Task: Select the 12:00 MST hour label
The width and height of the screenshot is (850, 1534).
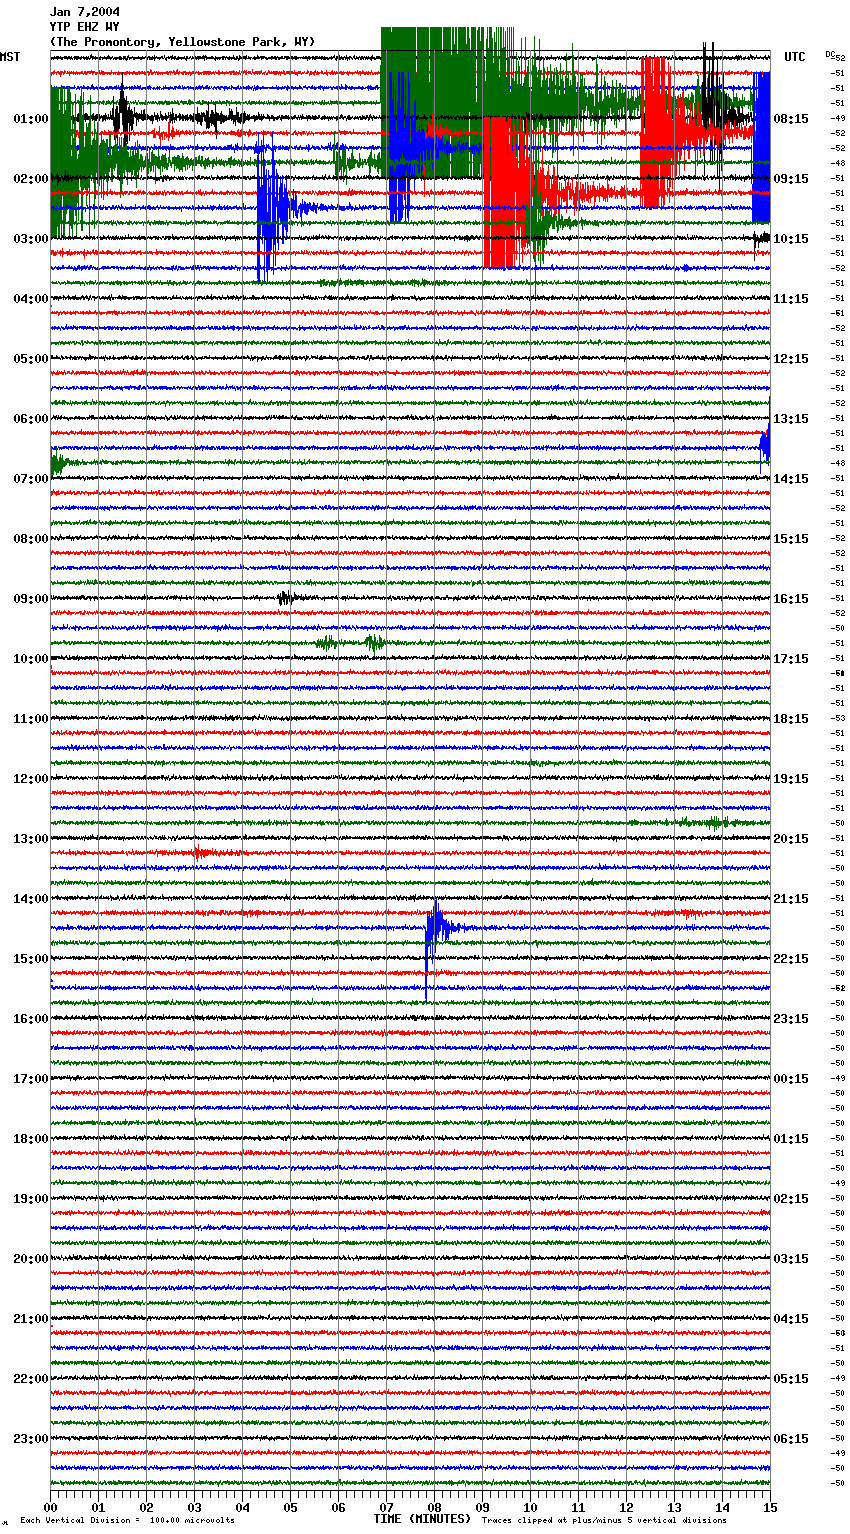Action: click(31, 779)
